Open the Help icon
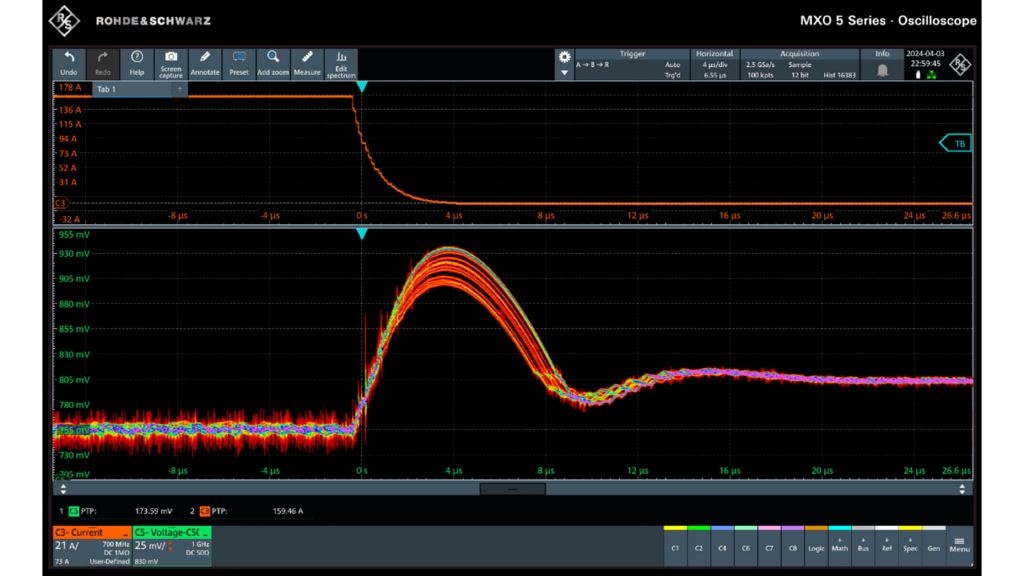1024x576 pixels. 137,63
